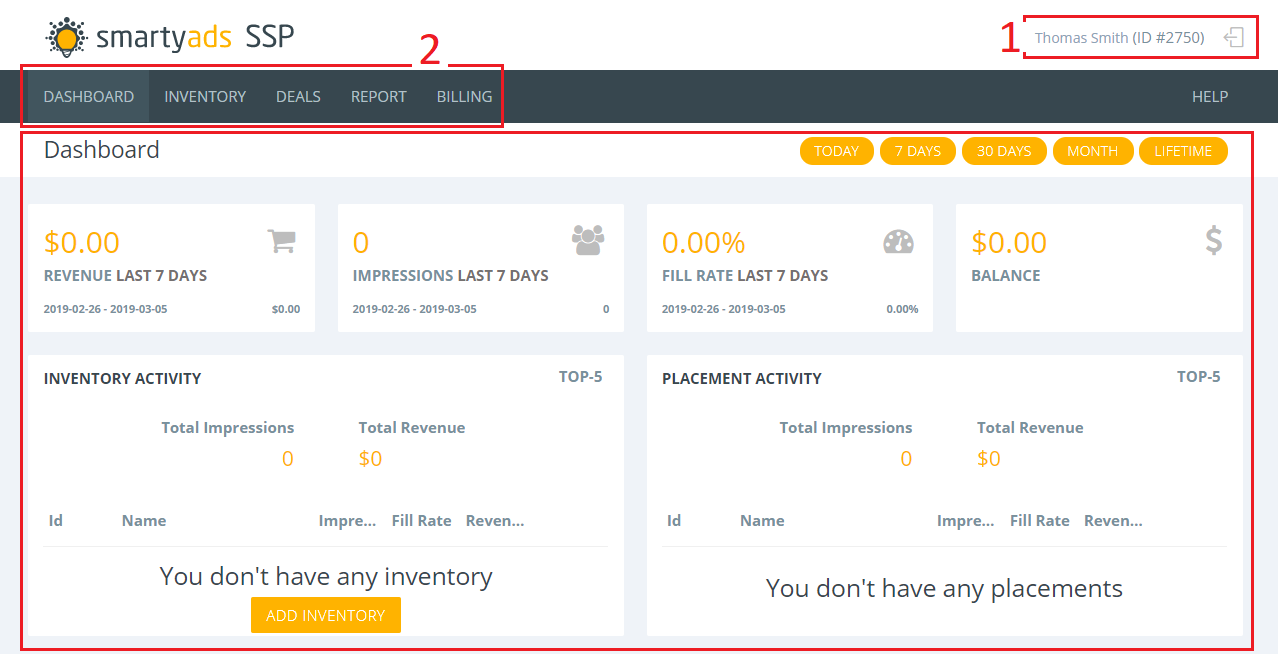This screenshot has width=1278, height=654.
Task: Select the 30 DAYS range
Action: click(1003, 150)
